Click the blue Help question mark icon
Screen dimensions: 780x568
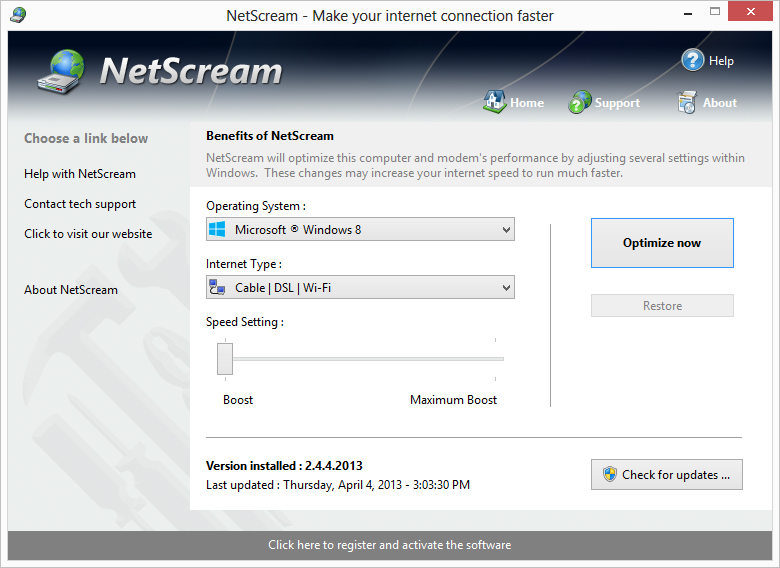tap(693, 60)
